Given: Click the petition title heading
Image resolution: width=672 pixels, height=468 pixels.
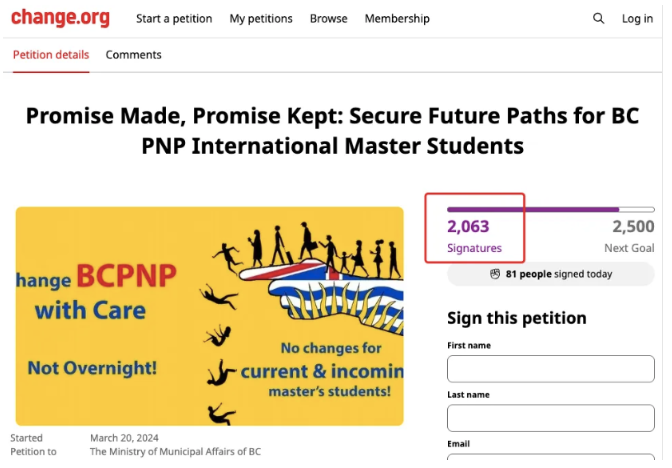Looking at the screenshot, I should coord(333,131).
